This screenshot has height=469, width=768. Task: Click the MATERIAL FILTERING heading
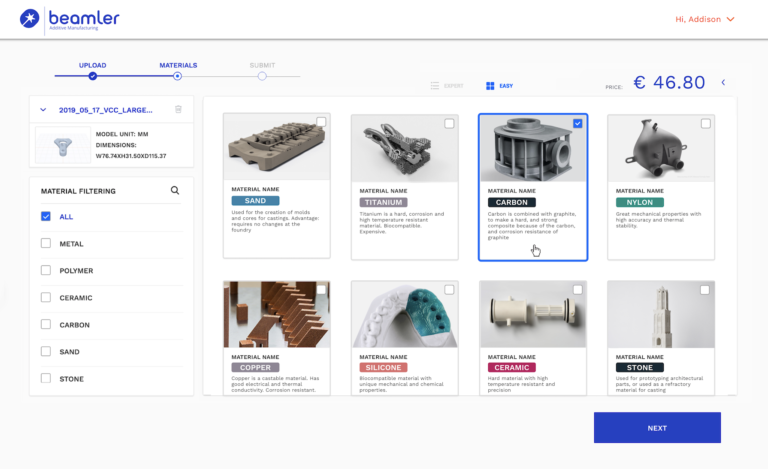pyautogui.click(x=78, y=191)
